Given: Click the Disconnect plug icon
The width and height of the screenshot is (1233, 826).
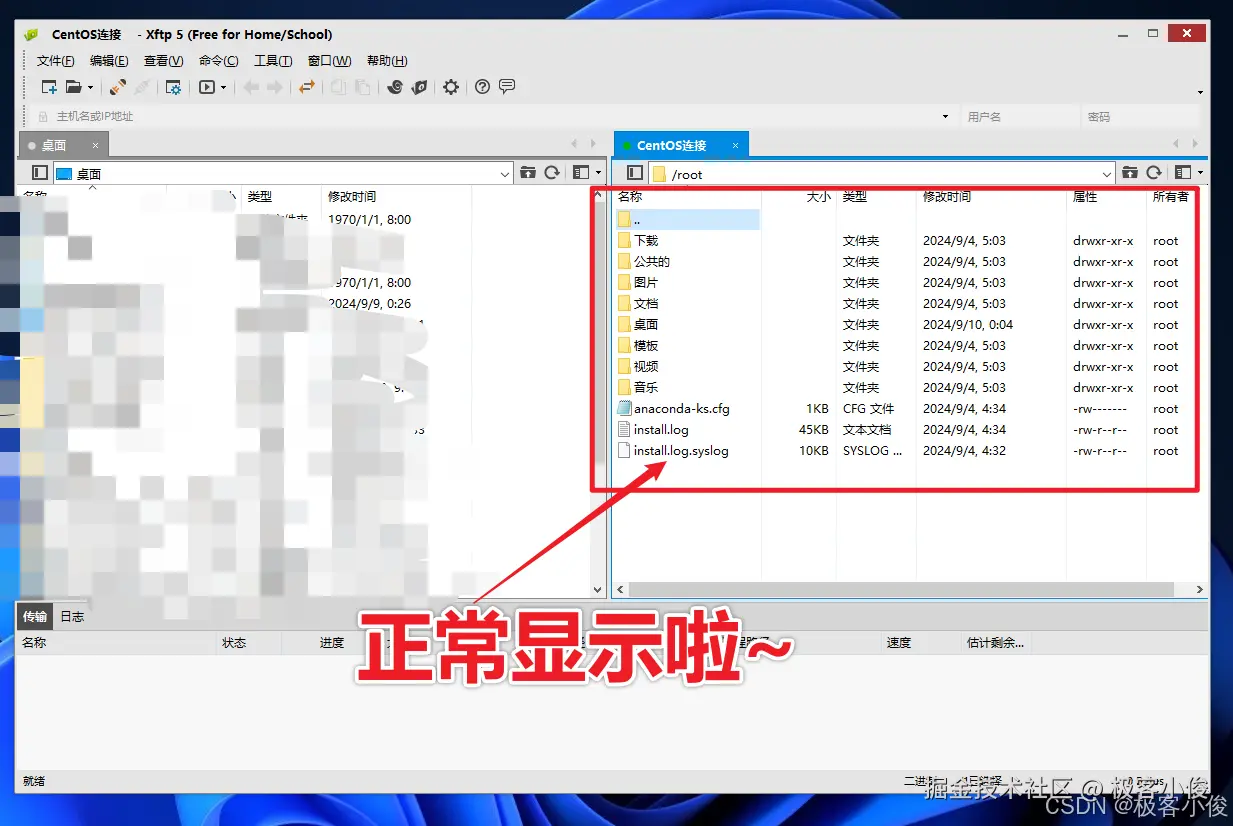Looking at the screenshot, I should click(142, 87).
